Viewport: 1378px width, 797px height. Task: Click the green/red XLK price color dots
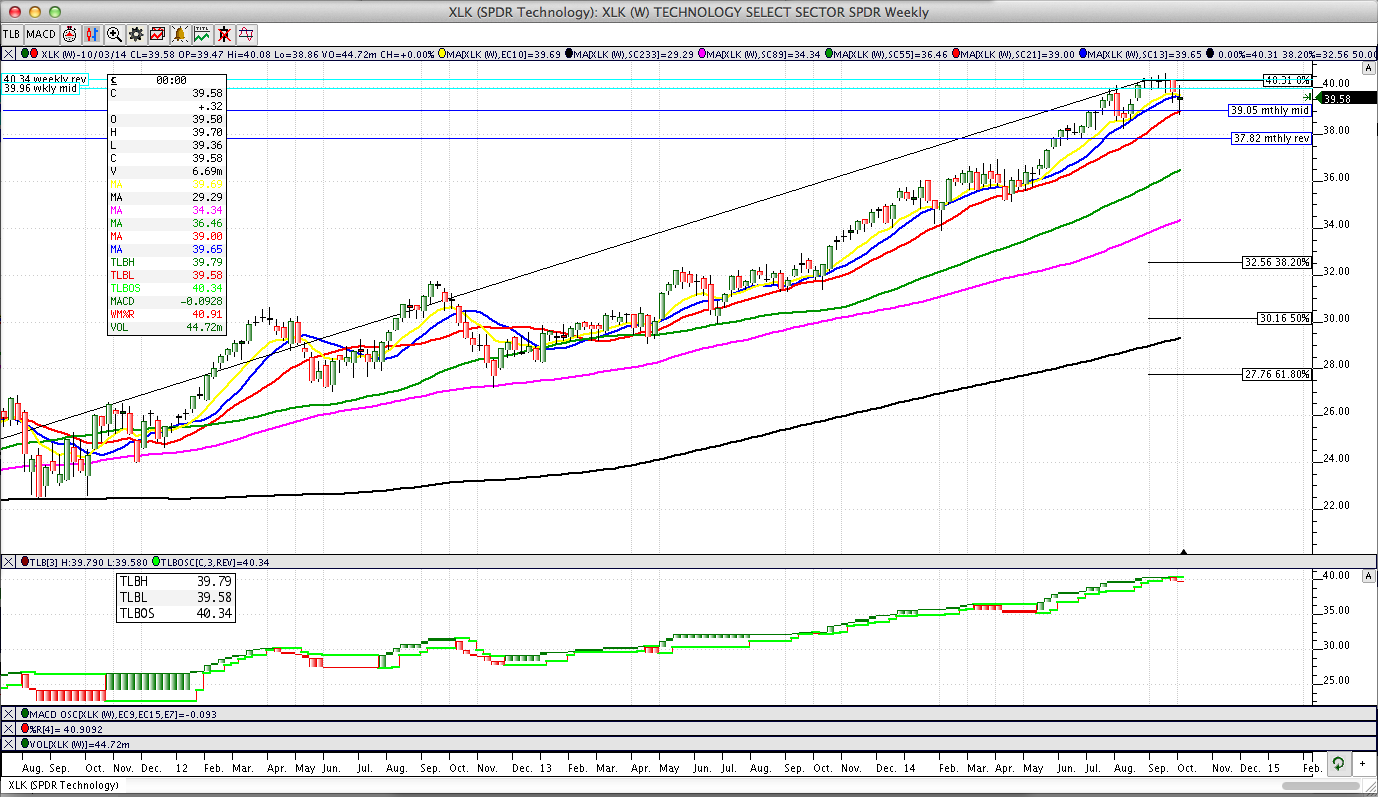point(29,54)
